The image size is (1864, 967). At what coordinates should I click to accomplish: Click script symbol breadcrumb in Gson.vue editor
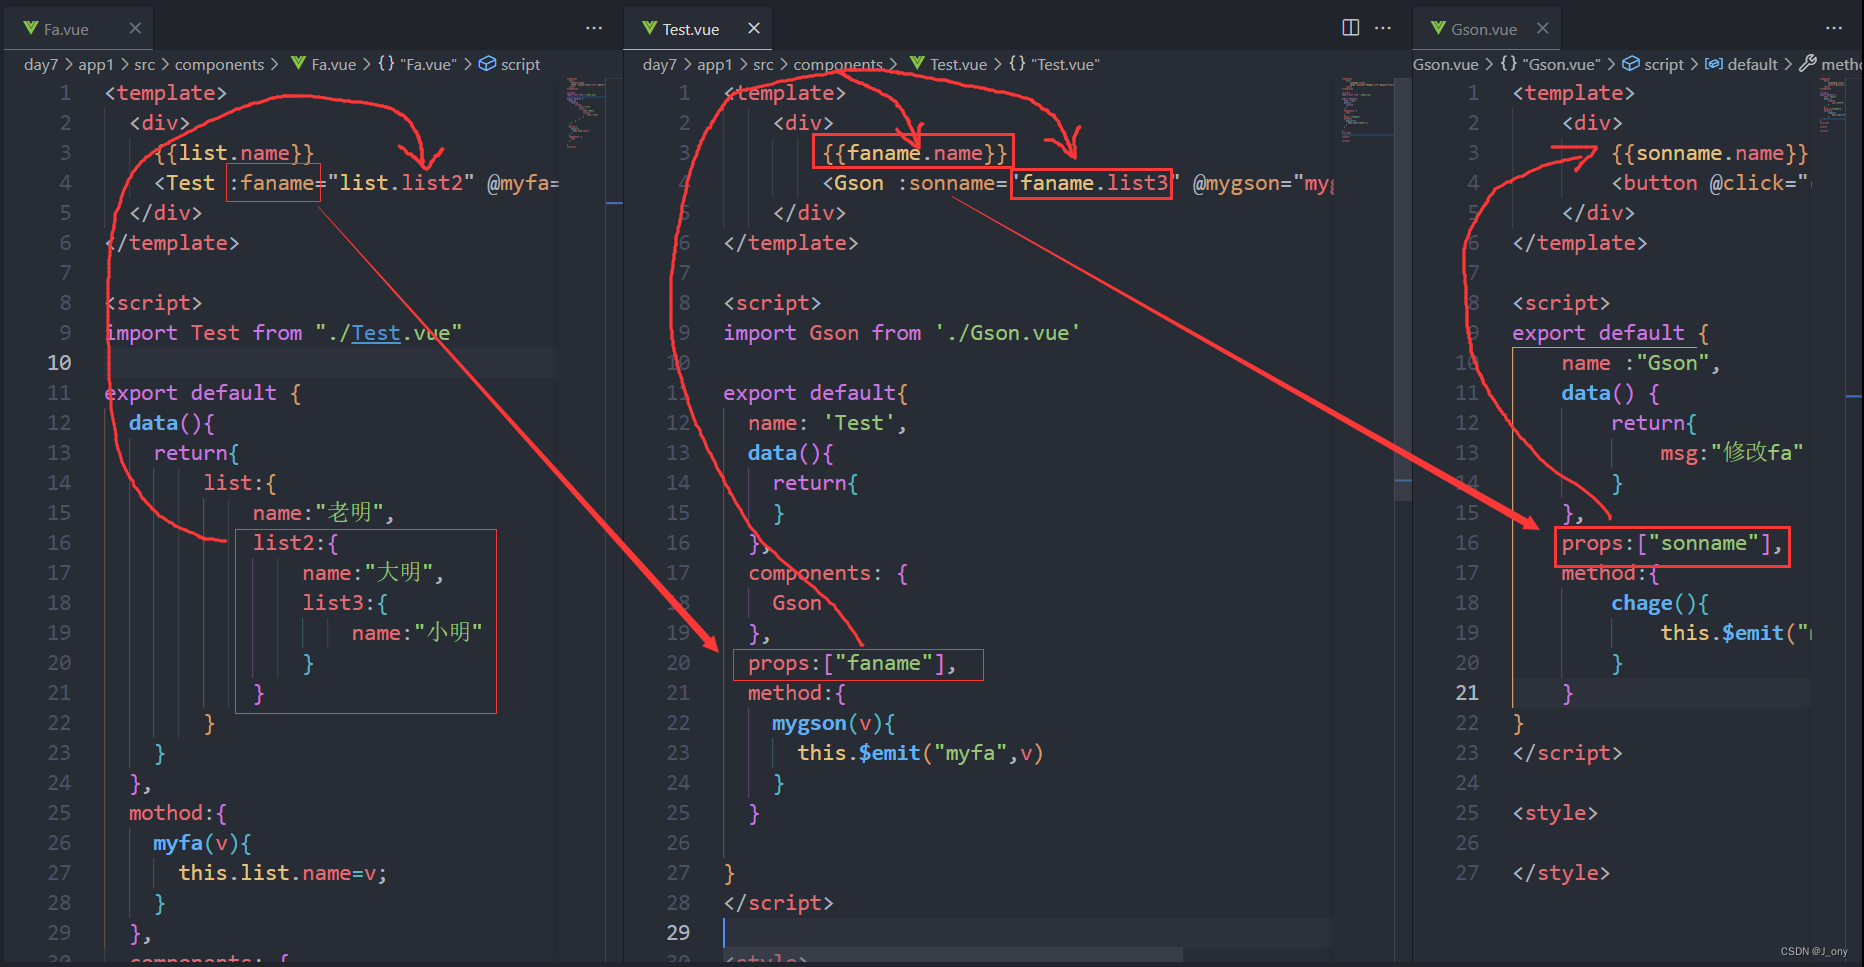(1653, 64)
